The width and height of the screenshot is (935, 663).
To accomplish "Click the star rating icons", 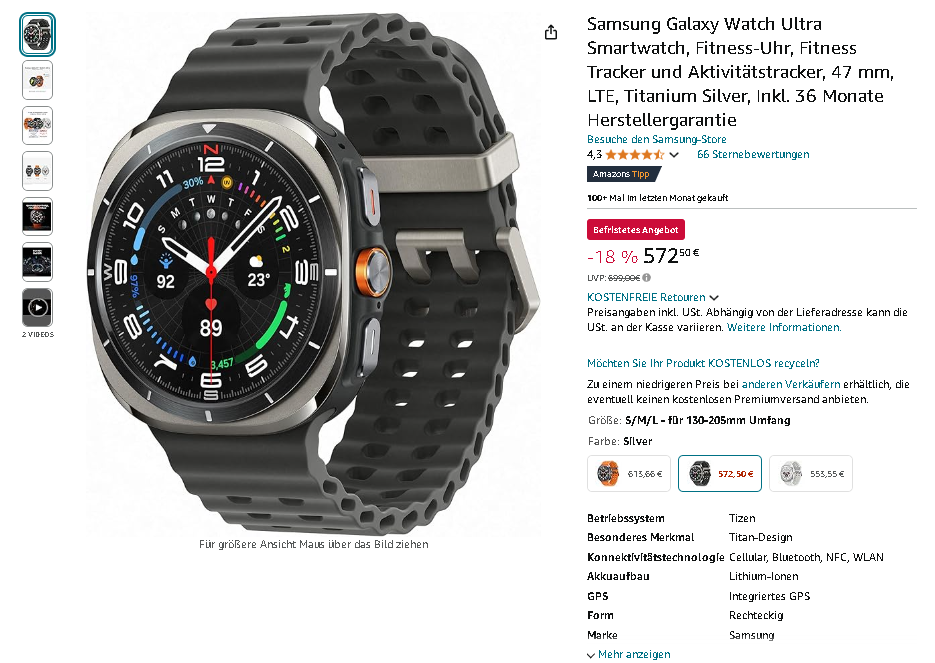I will [634, 155].
